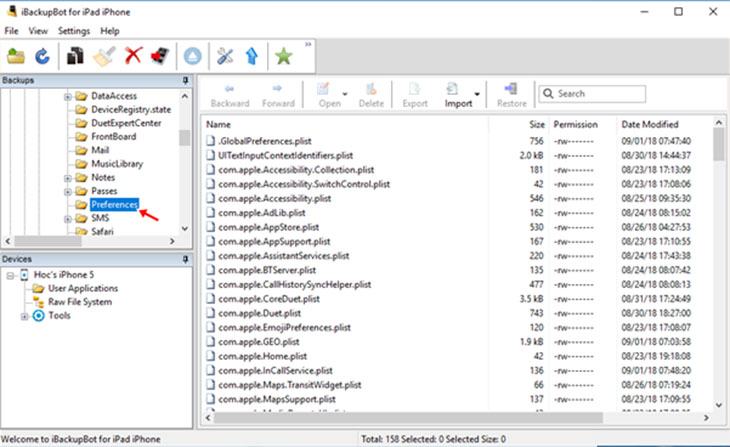The width and height of the screenshot is (730, 447).
Task: Expand the Tools node in Devices
Action: (x=24, y=317)
